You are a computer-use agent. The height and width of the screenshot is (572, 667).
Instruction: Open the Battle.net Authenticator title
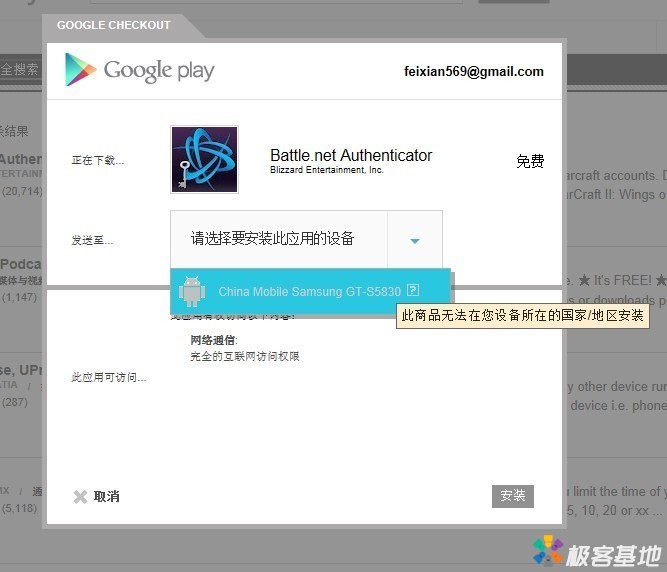point(351,155)
